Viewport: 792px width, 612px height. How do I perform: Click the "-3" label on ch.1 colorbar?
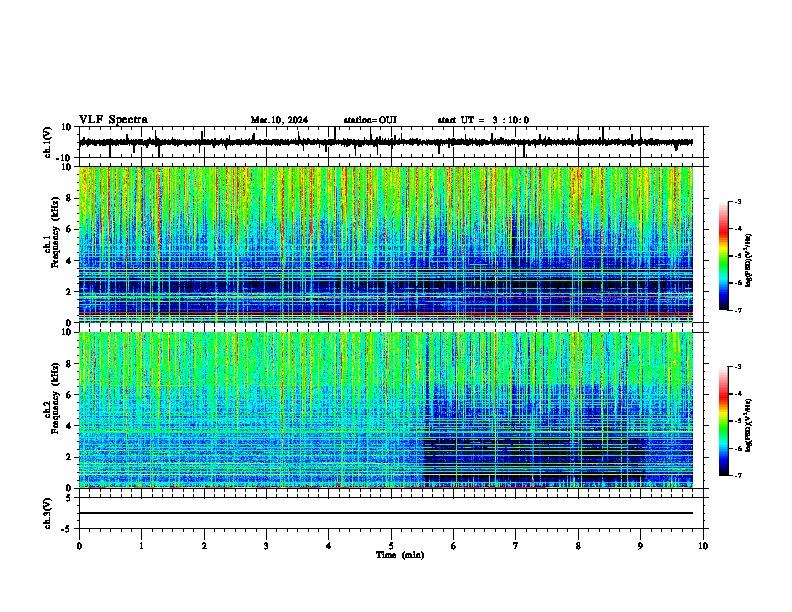(737, 201)
